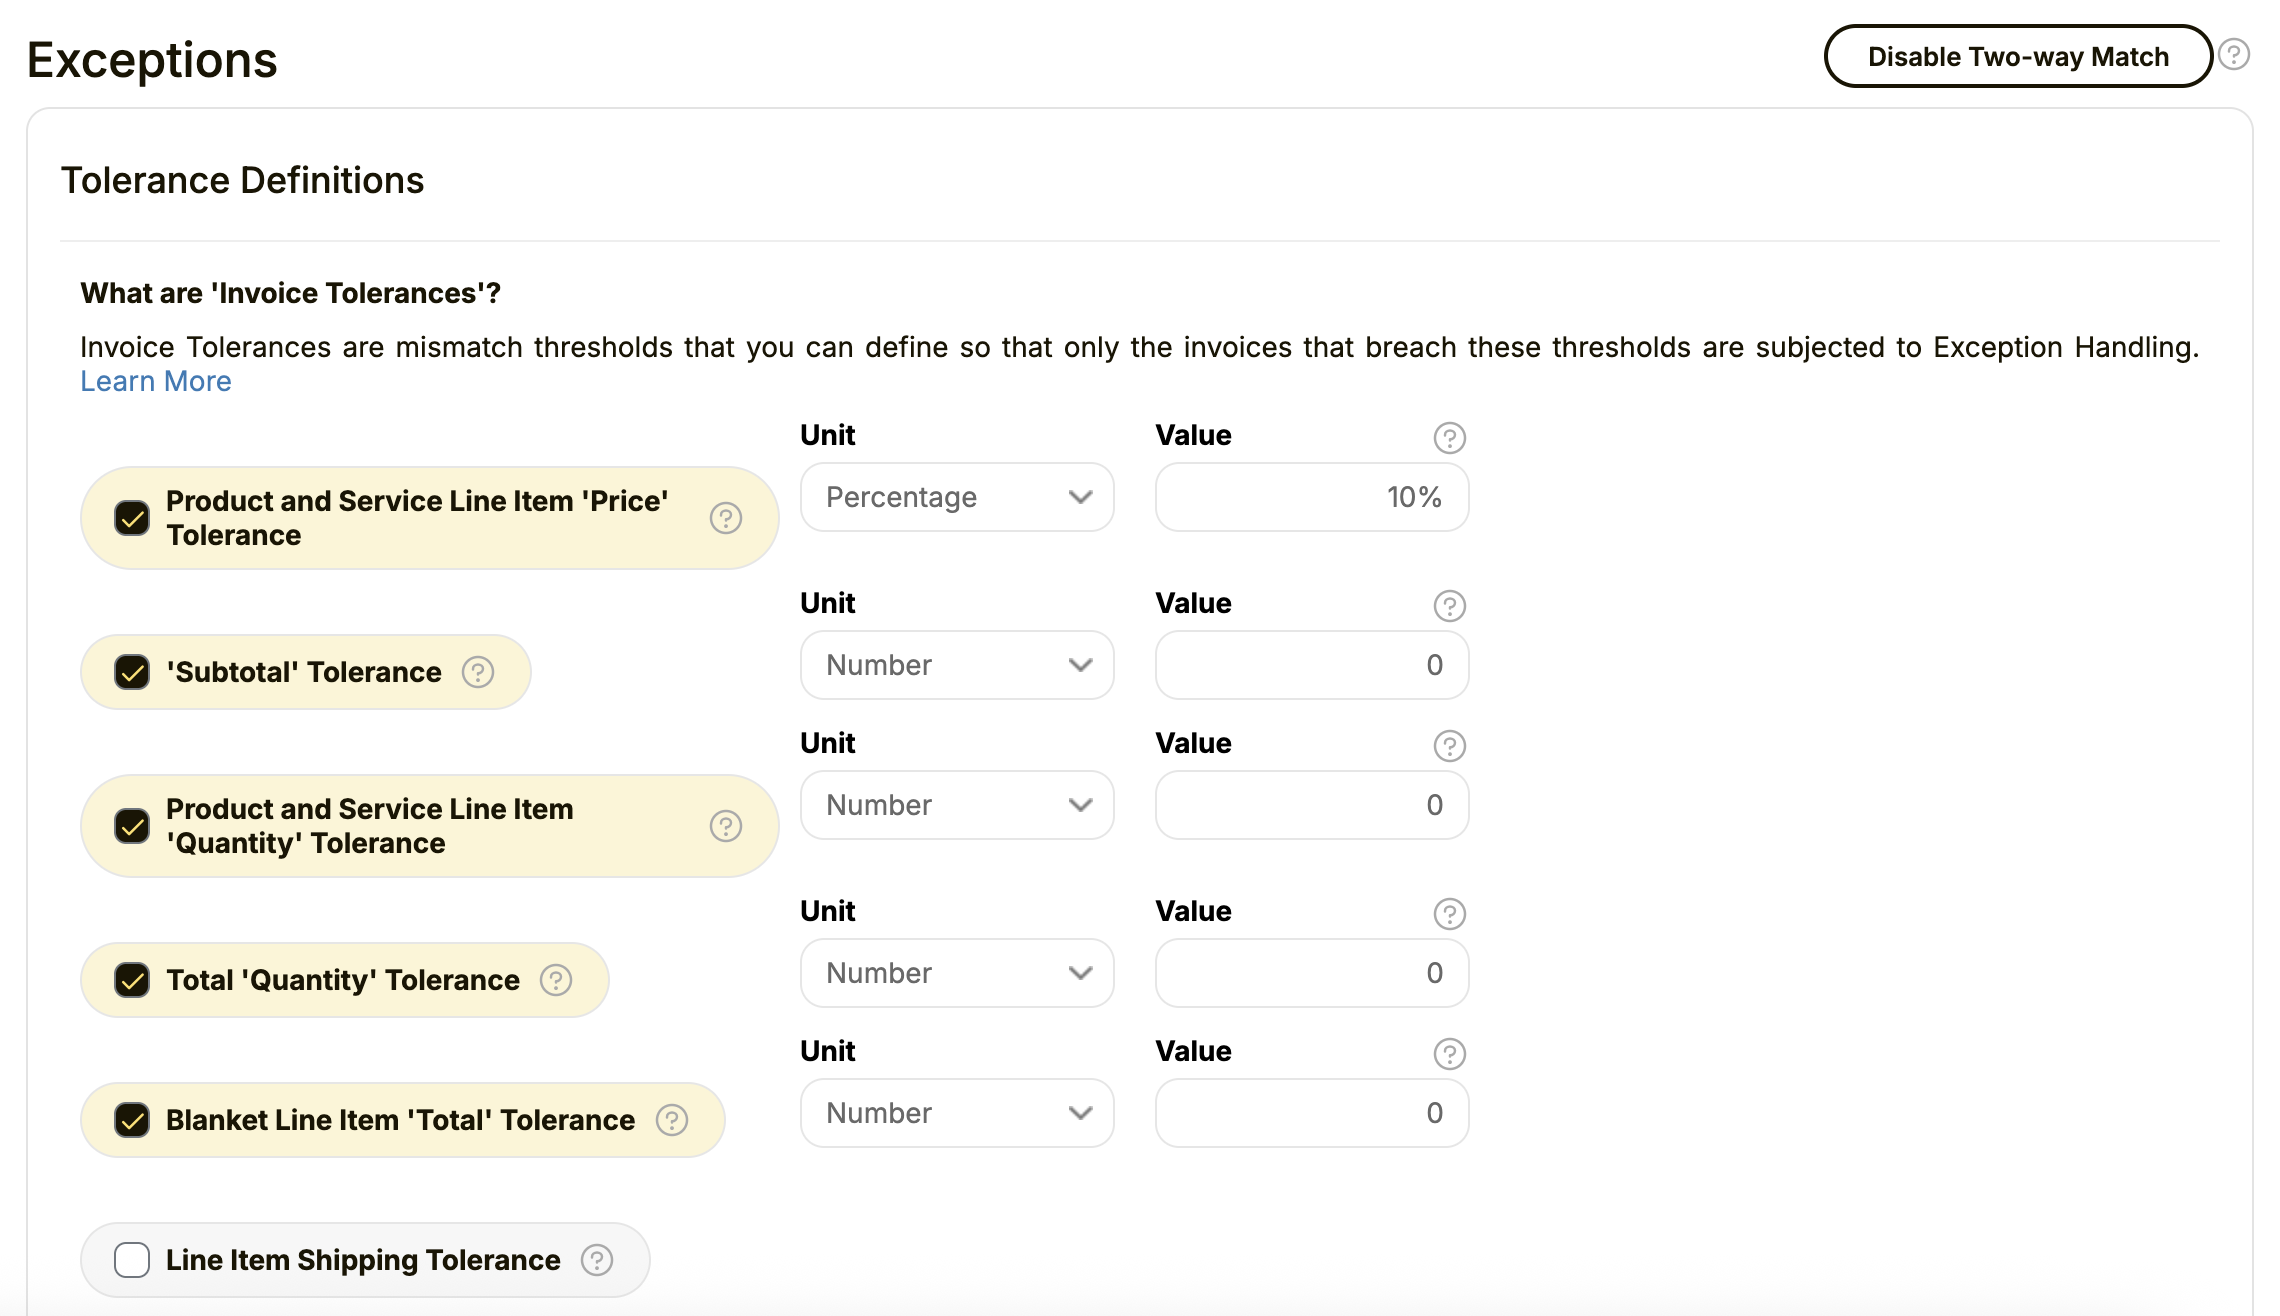Click help icon for Total 'Quantity' Tolerance
The height and width of the screenshot is (1316, 2280).
click(556, 980)
